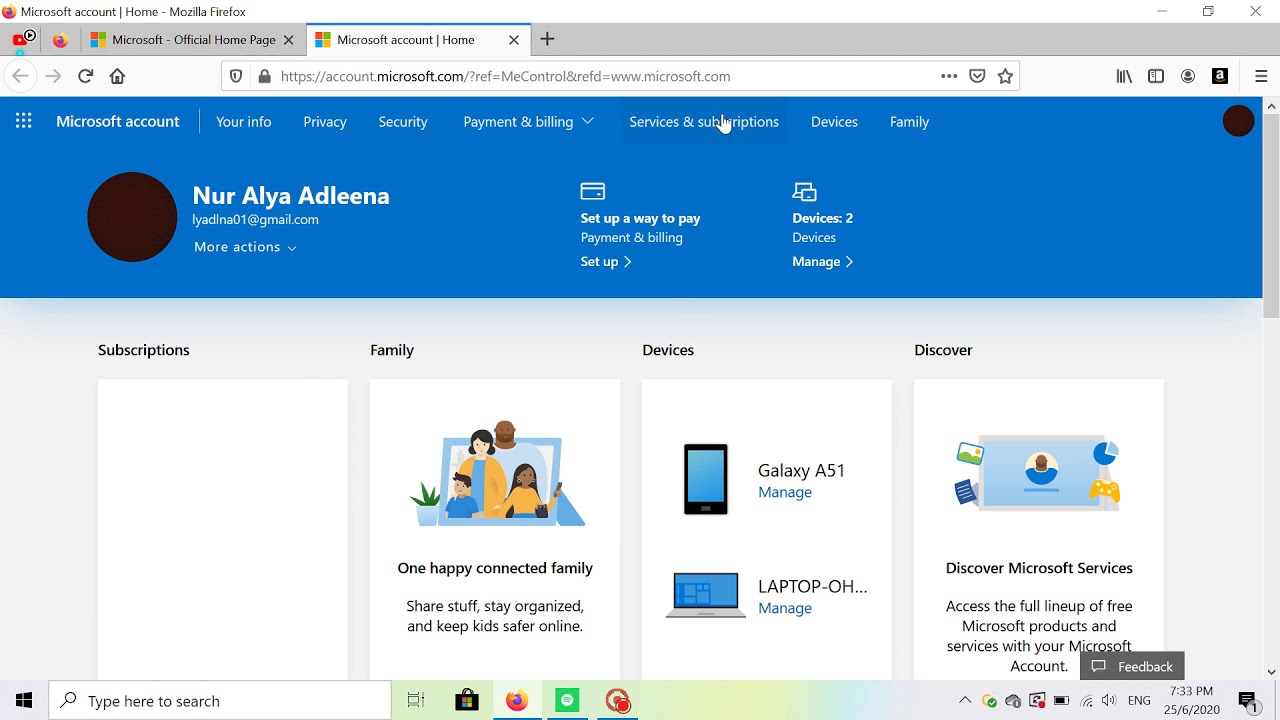1280x720 pixels.
Task: Click Firefox icon in taskbar
Action: (517, 701)
